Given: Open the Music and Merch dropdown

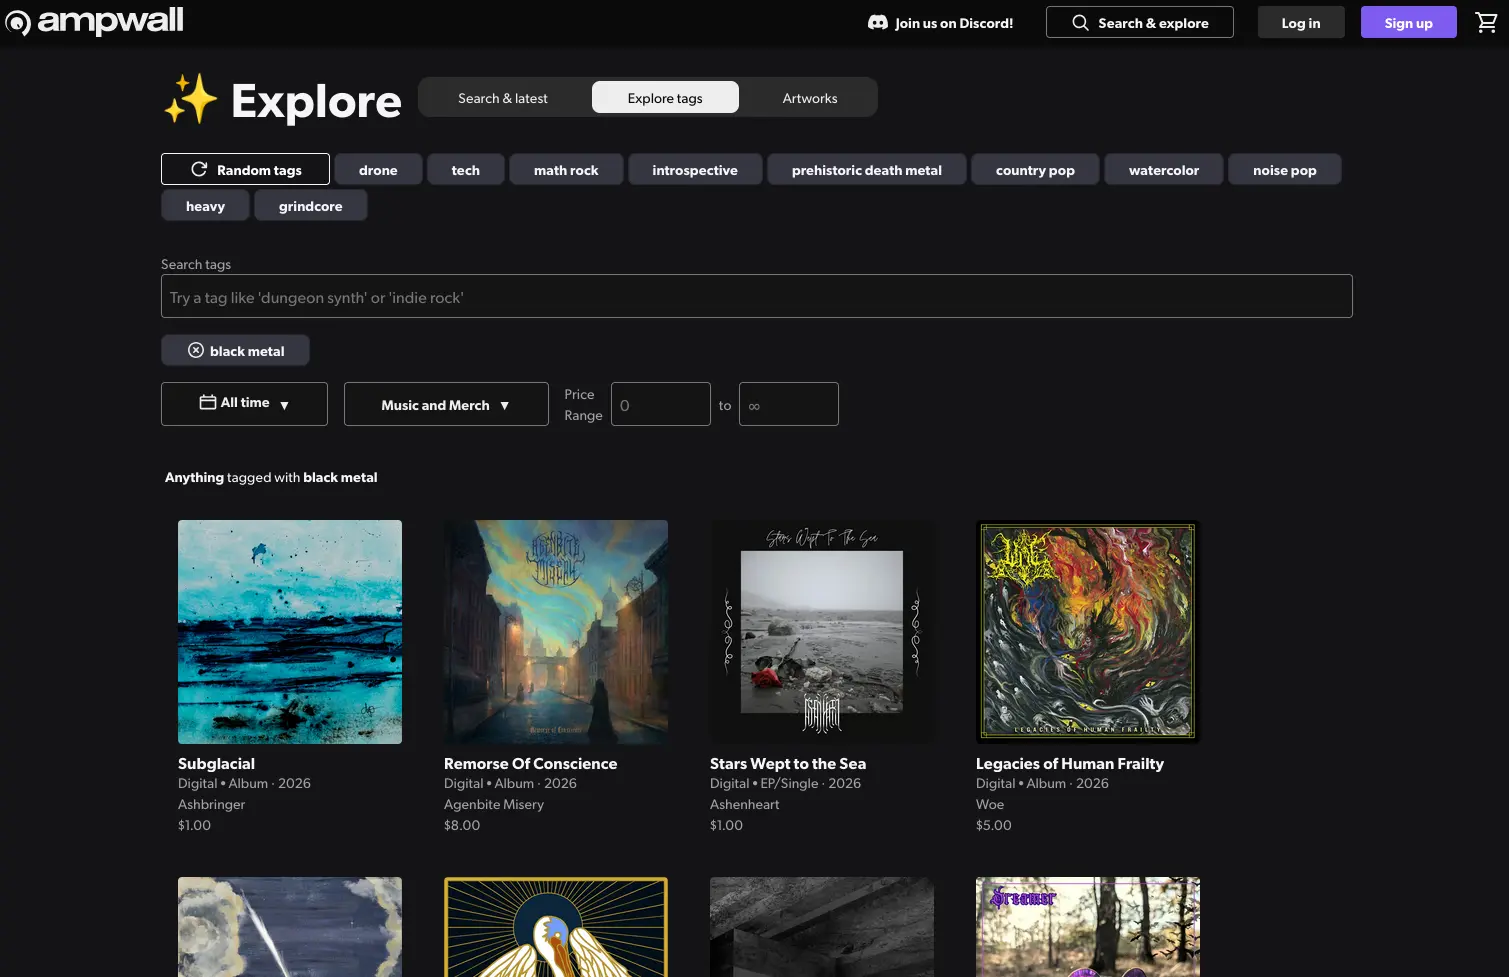Looking at the screenshot, I should coord(446,405).
